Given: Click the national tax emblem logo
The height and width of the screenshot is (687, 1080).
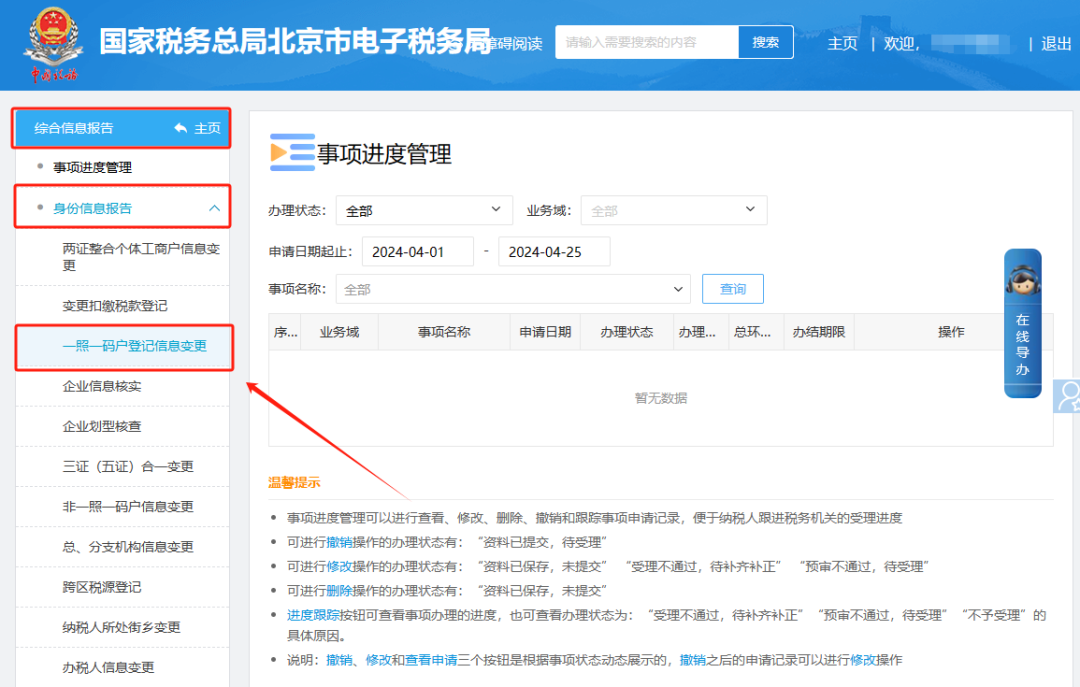Looking at the screenshot, I should 53,43.
